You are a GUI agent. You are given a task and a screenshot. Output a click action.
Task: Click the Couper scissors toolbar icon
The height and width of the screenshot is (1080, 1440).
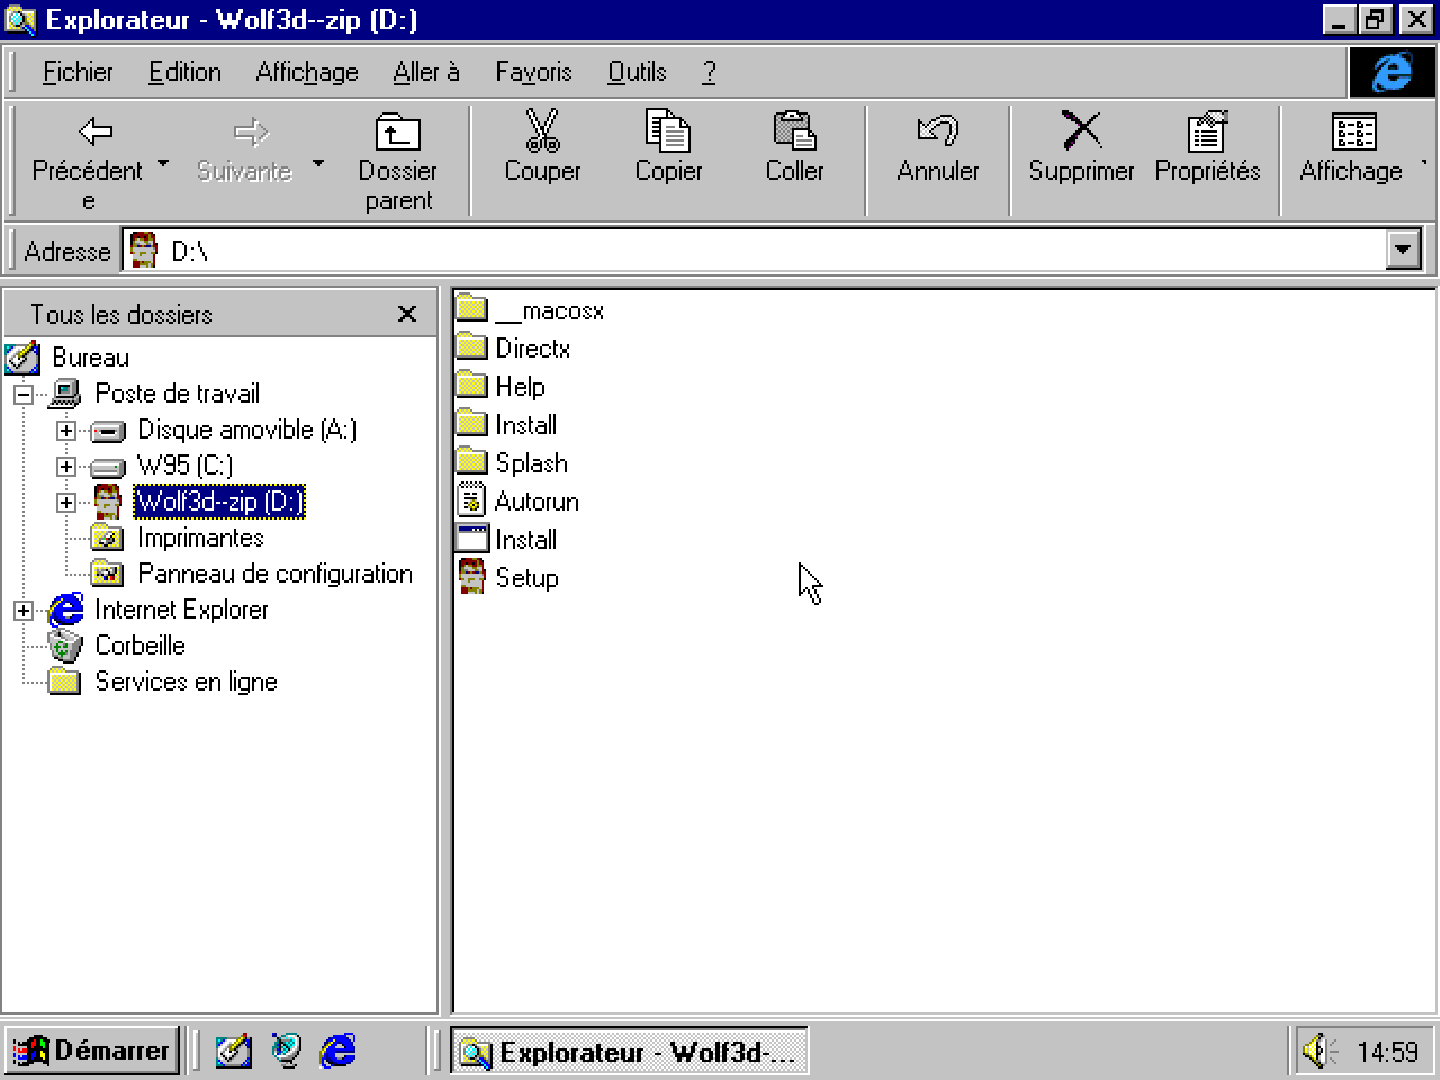542,132
